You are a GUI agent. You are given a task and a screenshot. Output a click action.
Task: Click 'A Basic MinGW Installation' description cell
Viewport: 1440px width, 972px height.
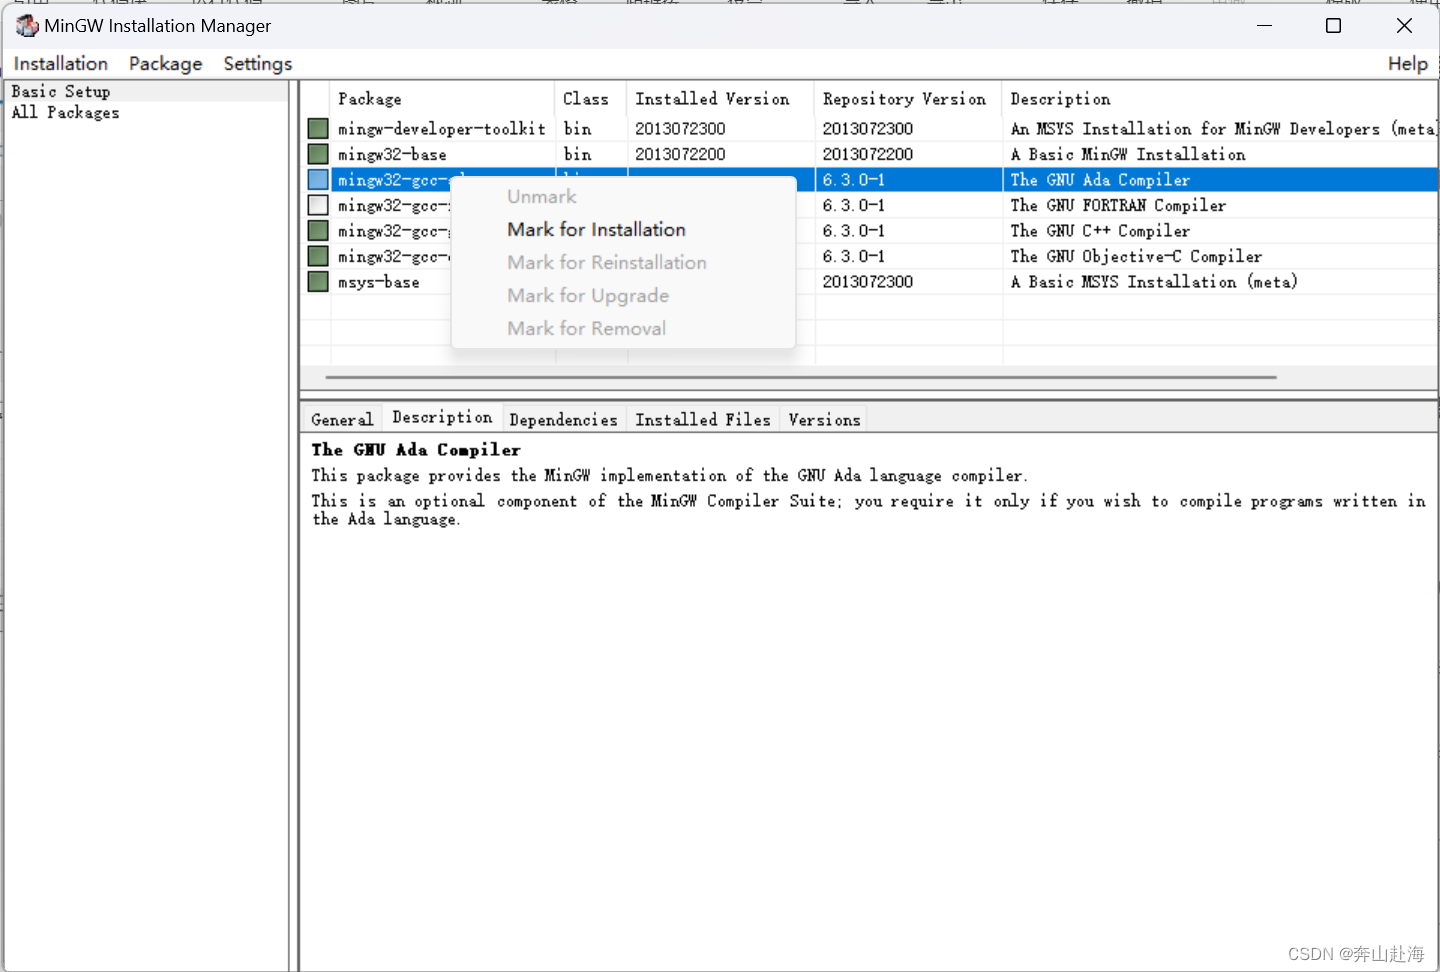point(1128,154)
